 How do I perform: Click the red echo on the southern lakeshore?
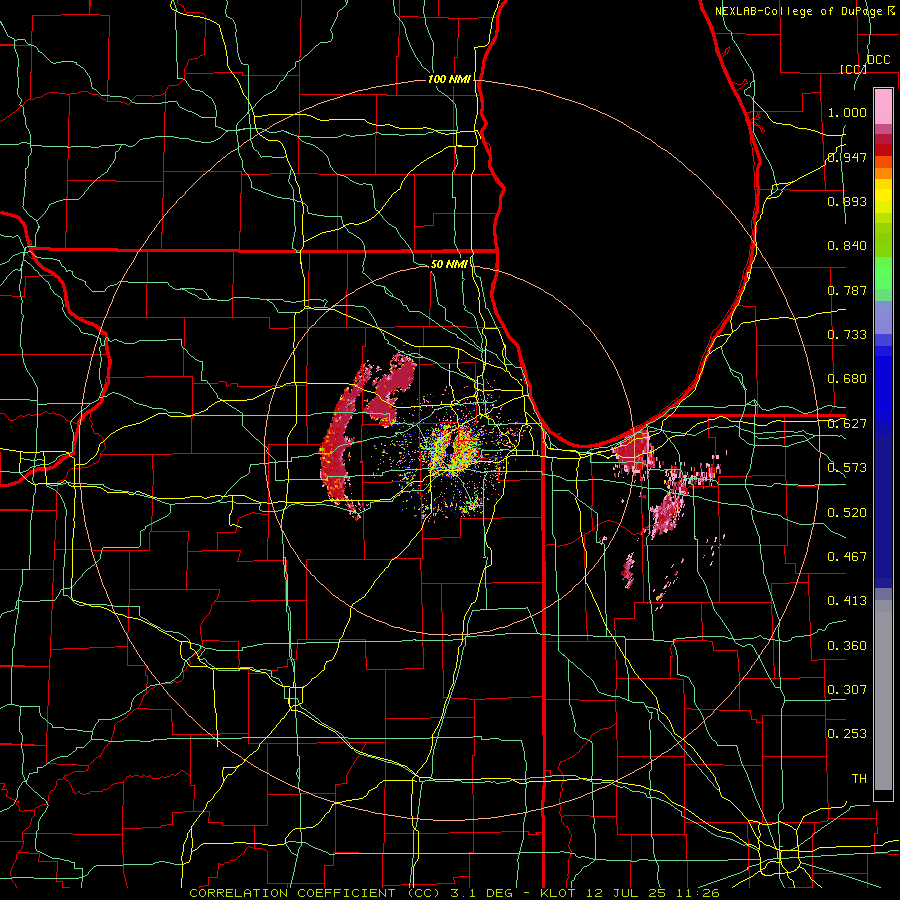[634, 451]
